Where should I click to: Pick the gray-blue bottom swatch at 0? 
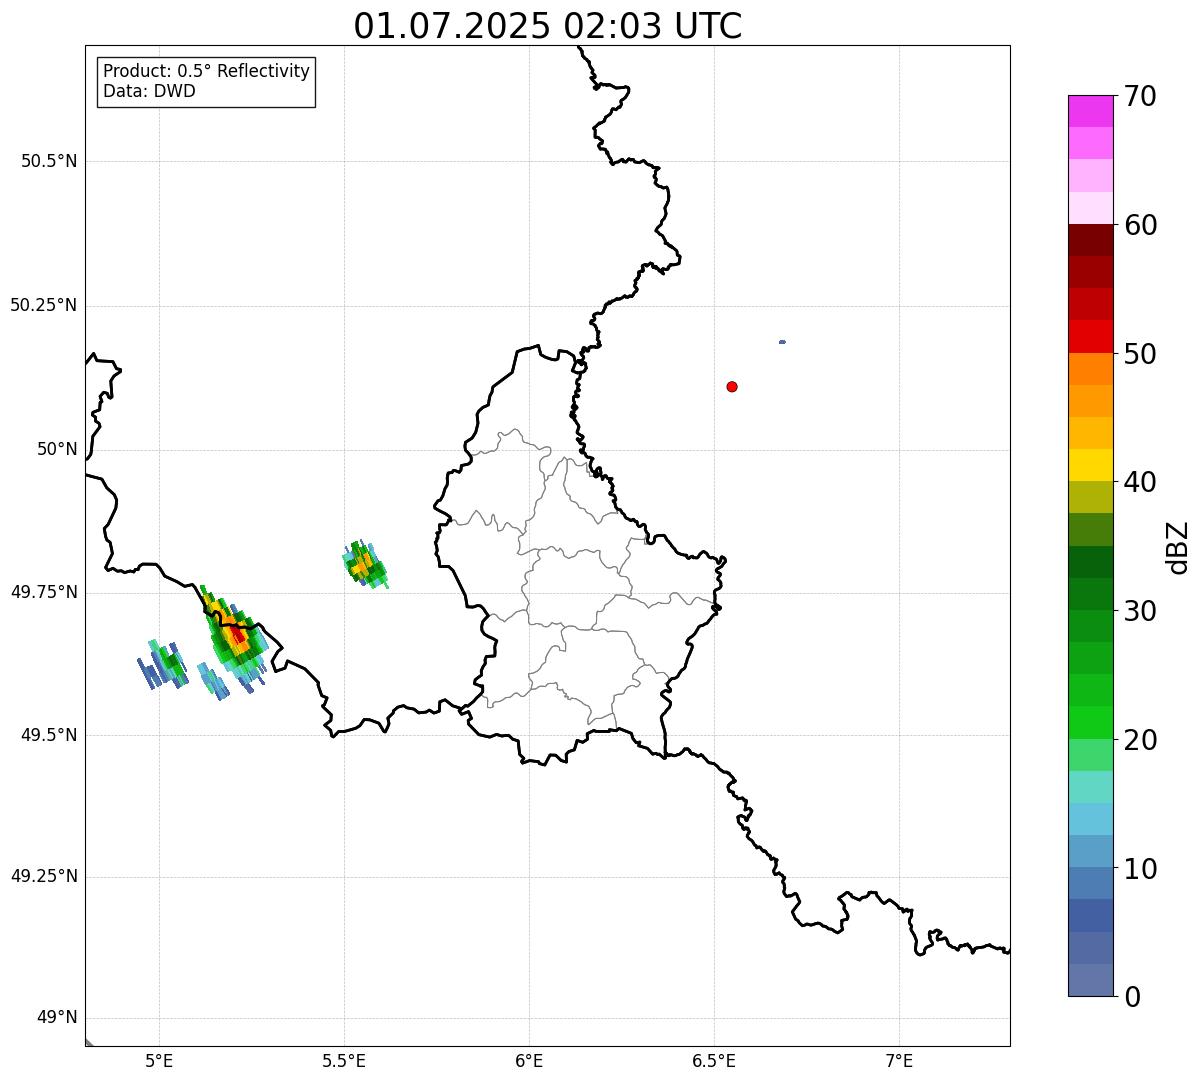1090,980
